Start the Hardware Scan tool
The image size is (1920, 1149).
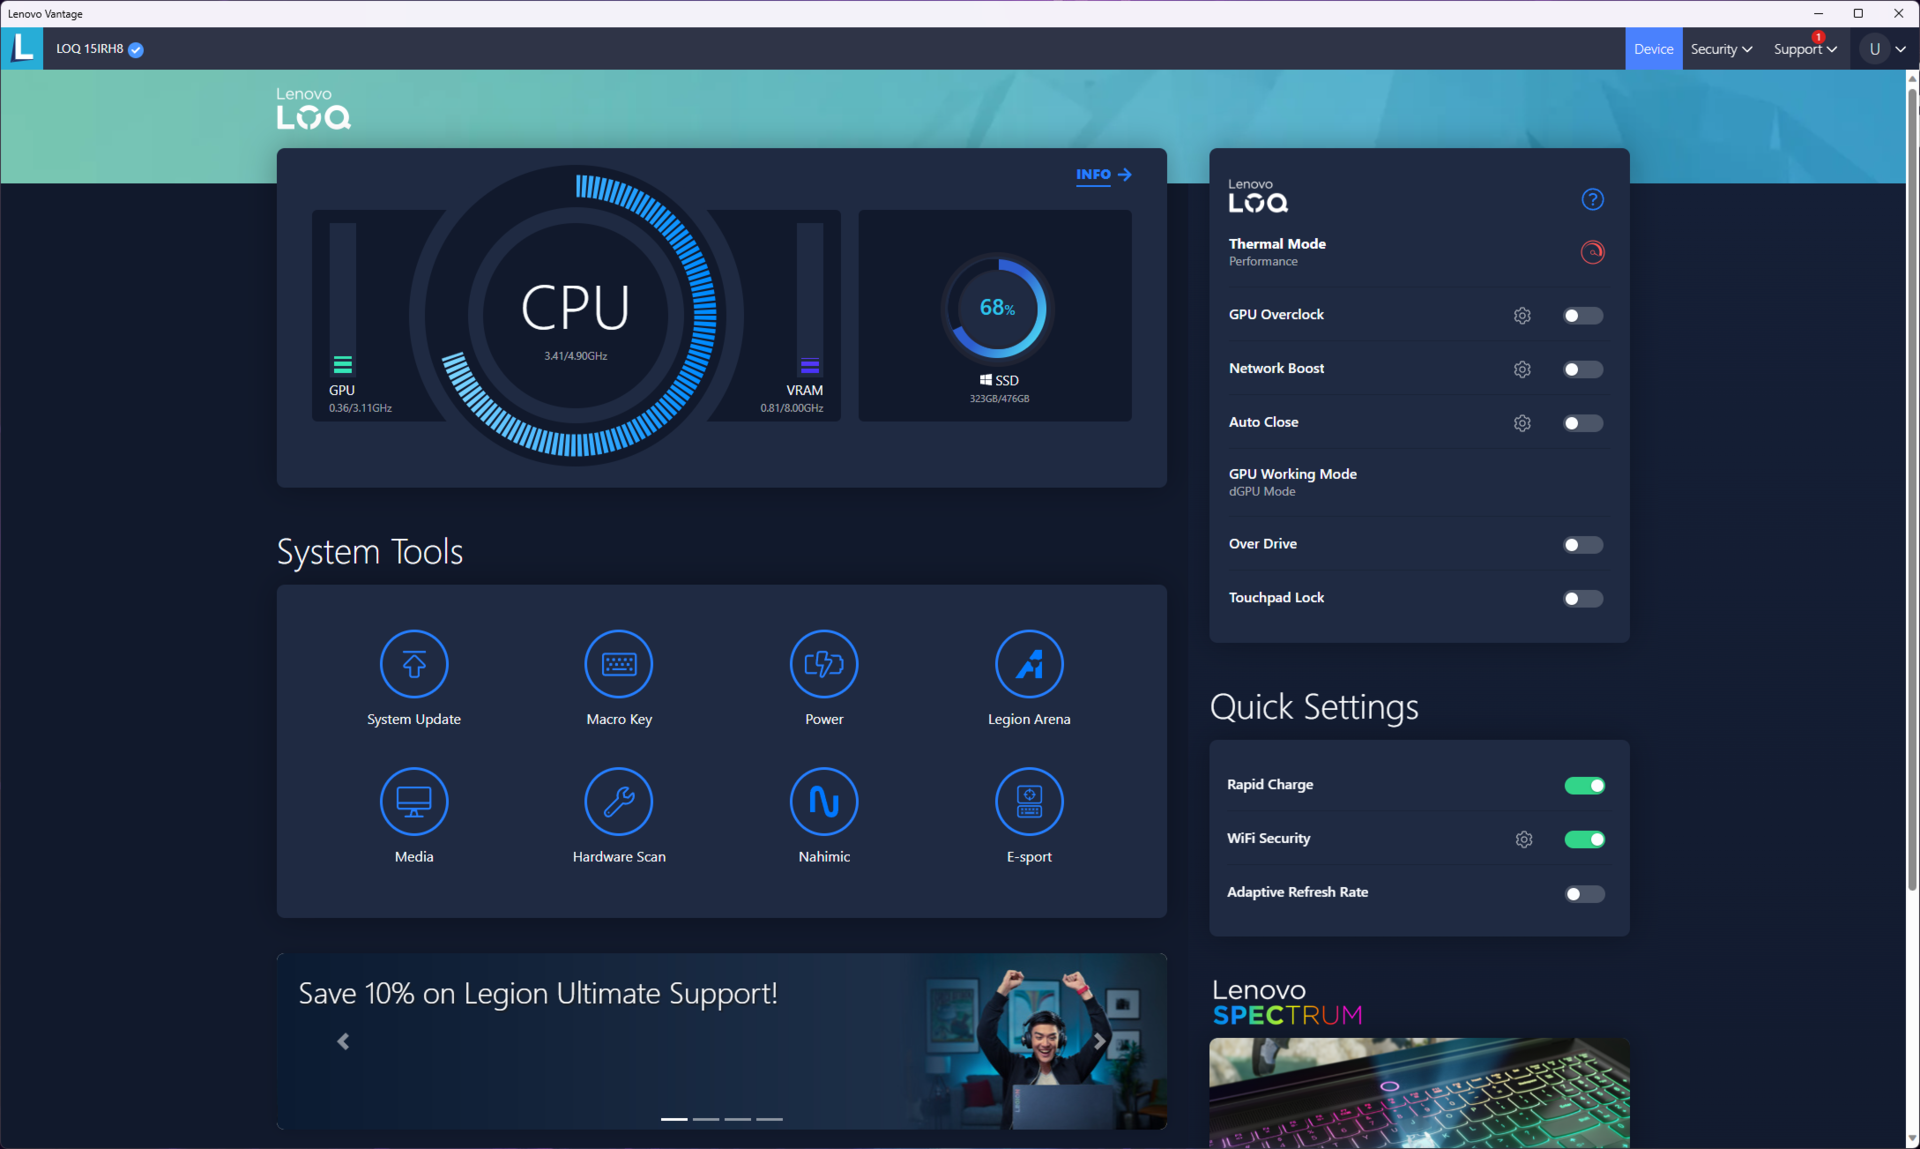(618, 801)
